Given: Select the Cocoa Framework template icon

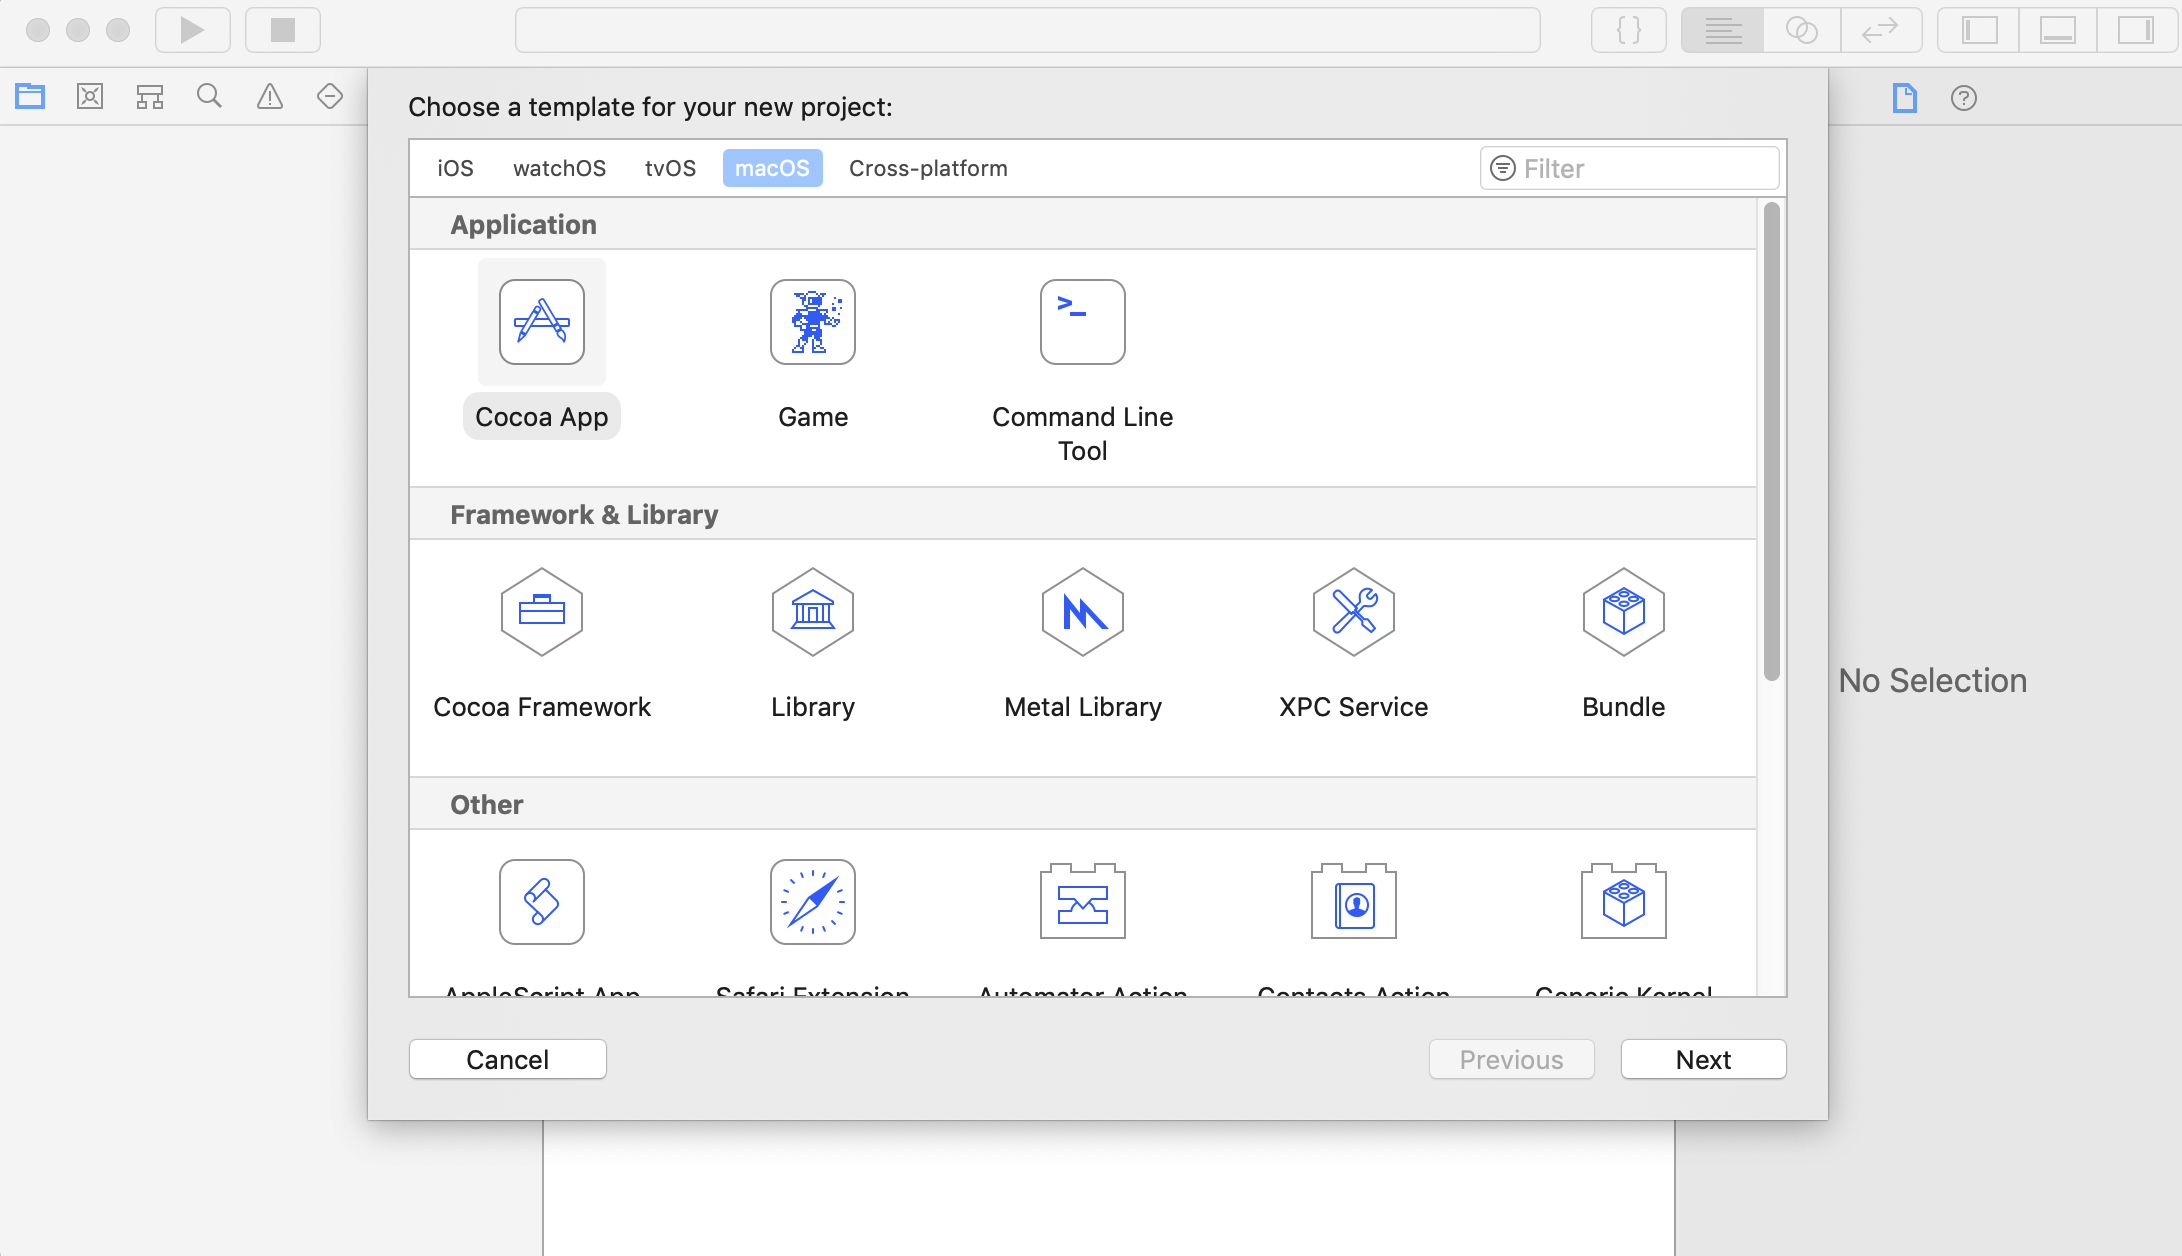Looking at the screenshot, I should pyautogui.click(x=541, y=612).
